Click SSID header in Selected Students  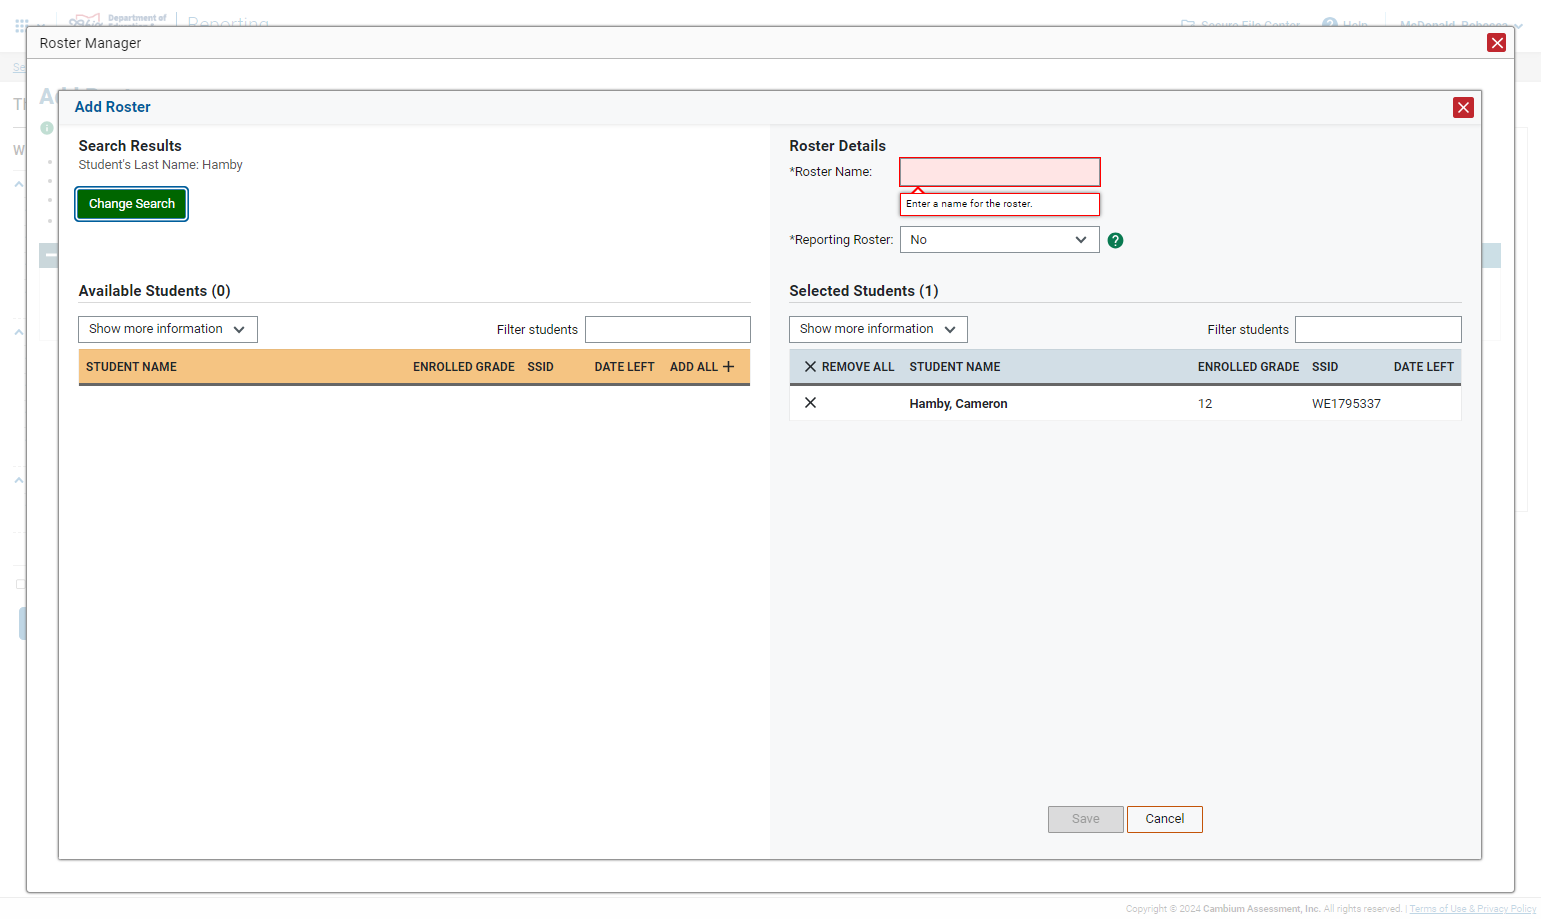pos(1325,367)
